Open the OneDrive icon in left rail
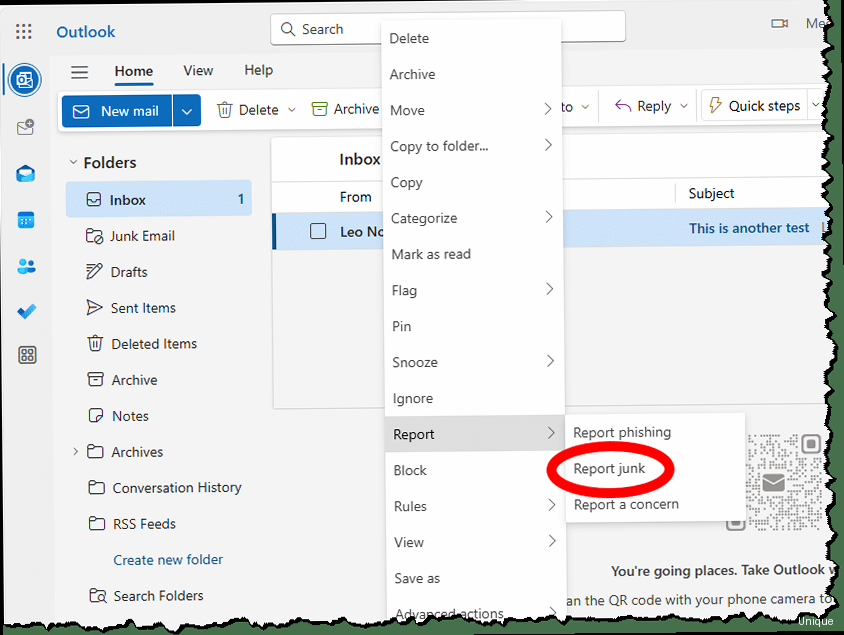This screenshot has width=844, height=635. coord(26,173)
